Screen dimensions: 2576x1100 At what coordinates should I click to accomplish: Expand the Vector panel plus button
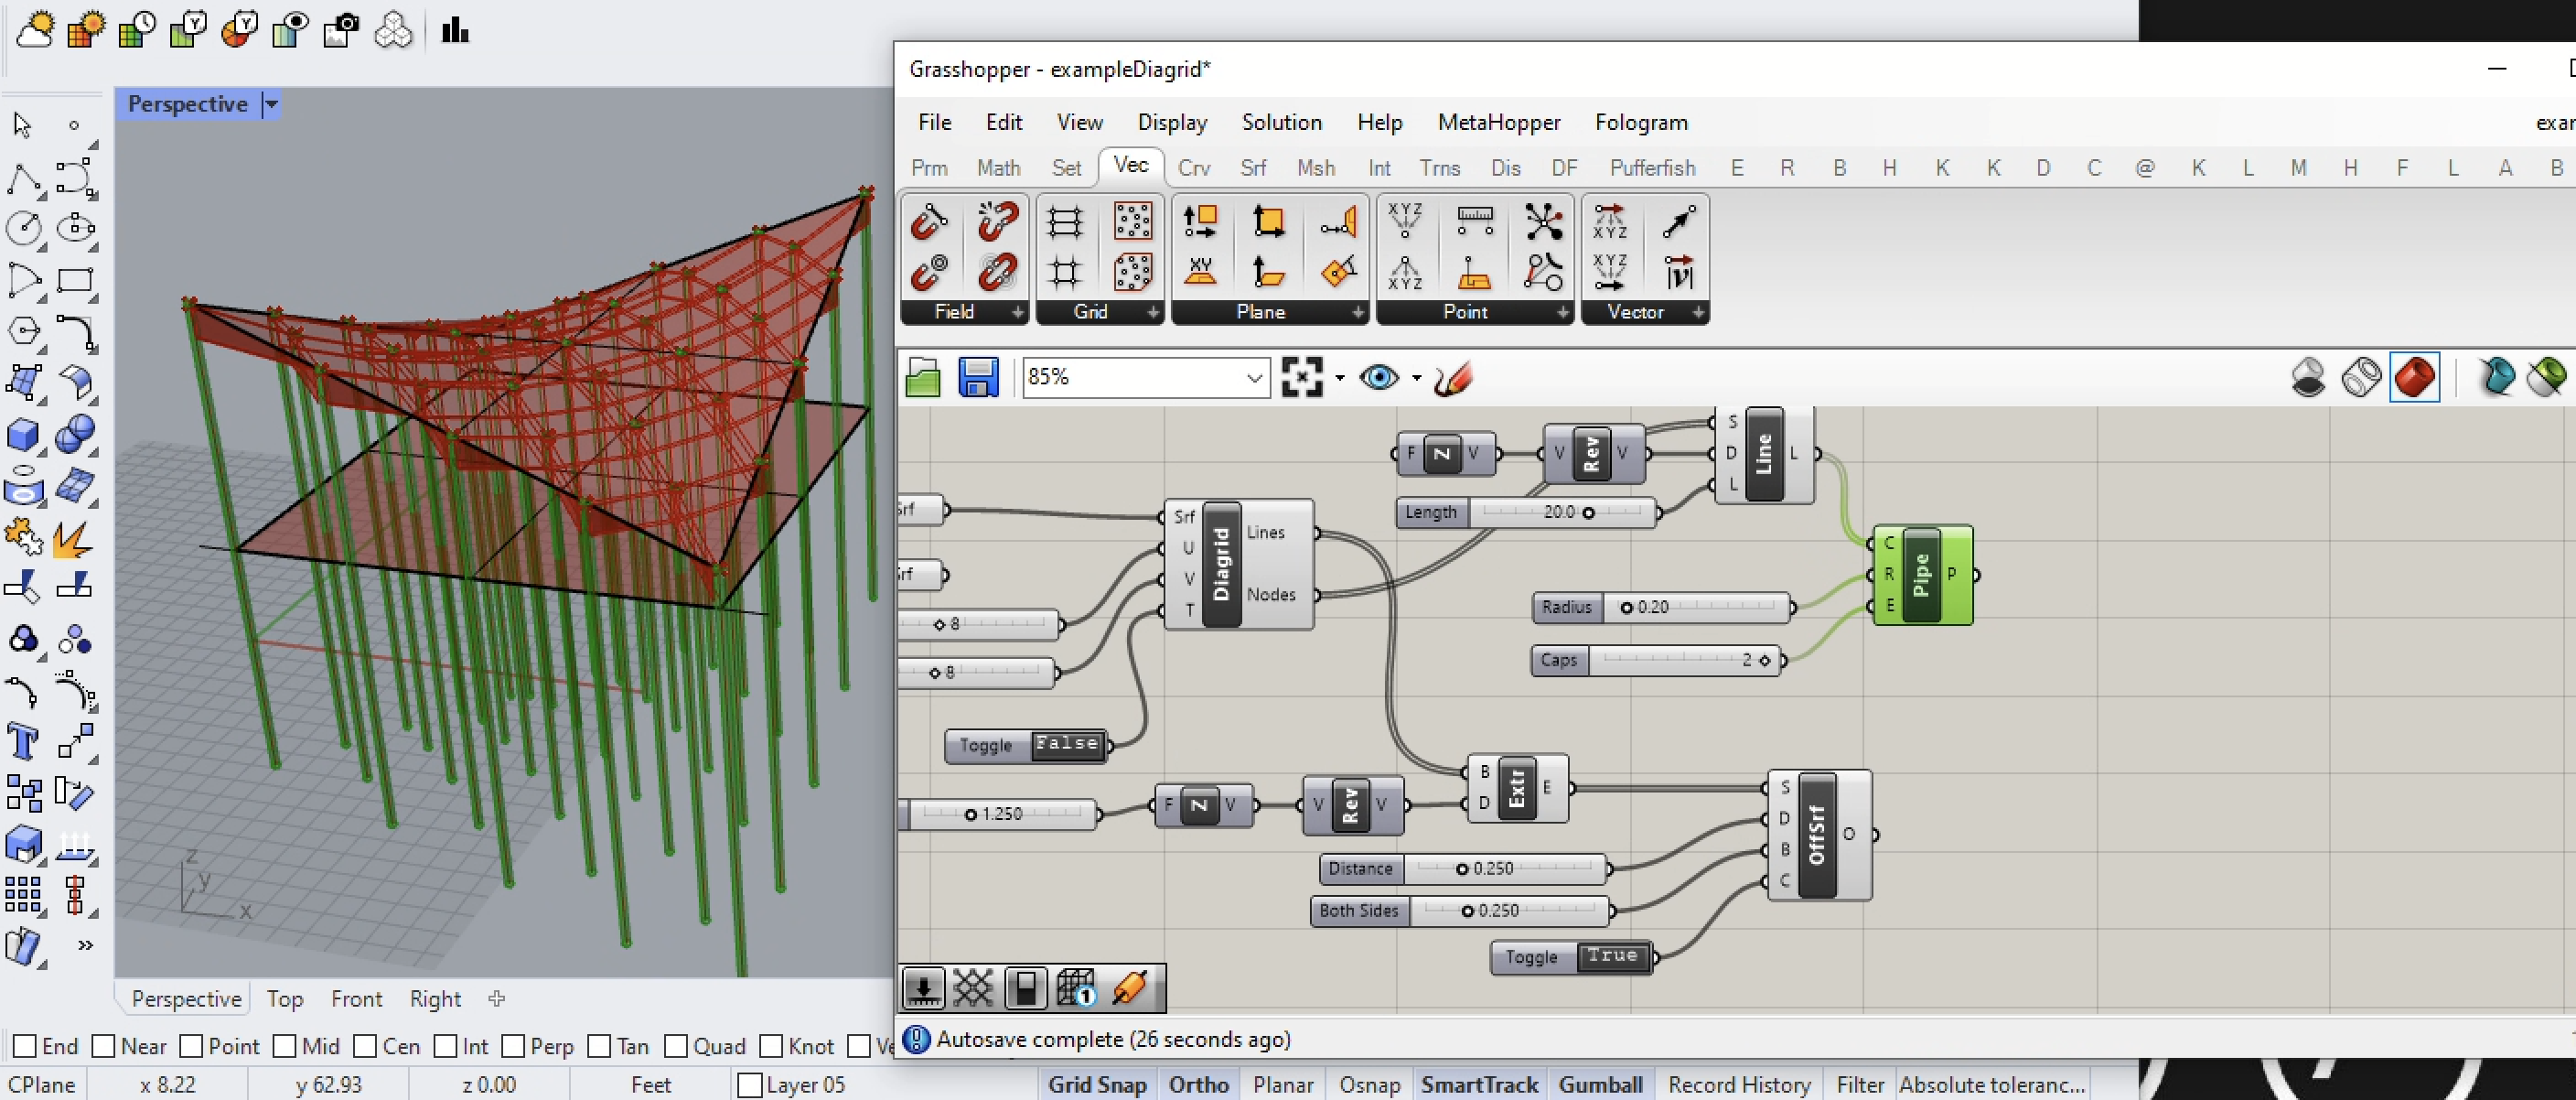pyautogui.click(x=1698, y=313)
